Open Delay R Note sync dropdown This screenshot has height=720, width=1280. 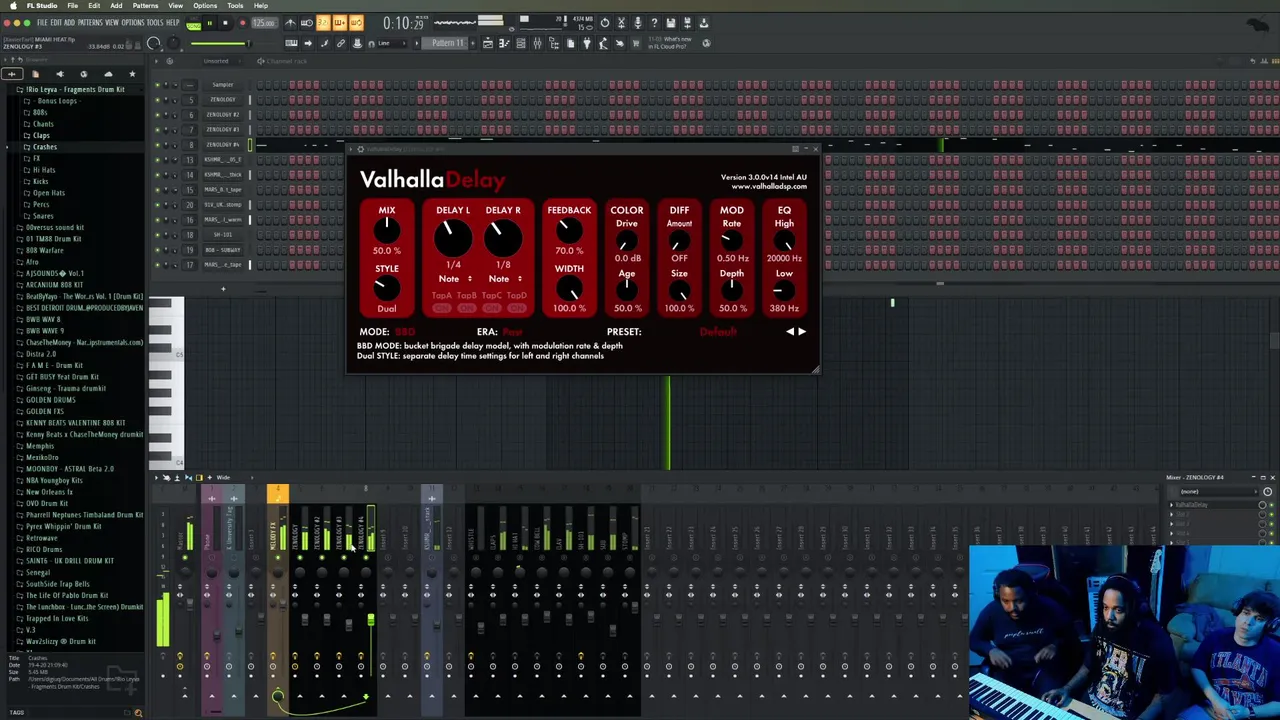505,279
